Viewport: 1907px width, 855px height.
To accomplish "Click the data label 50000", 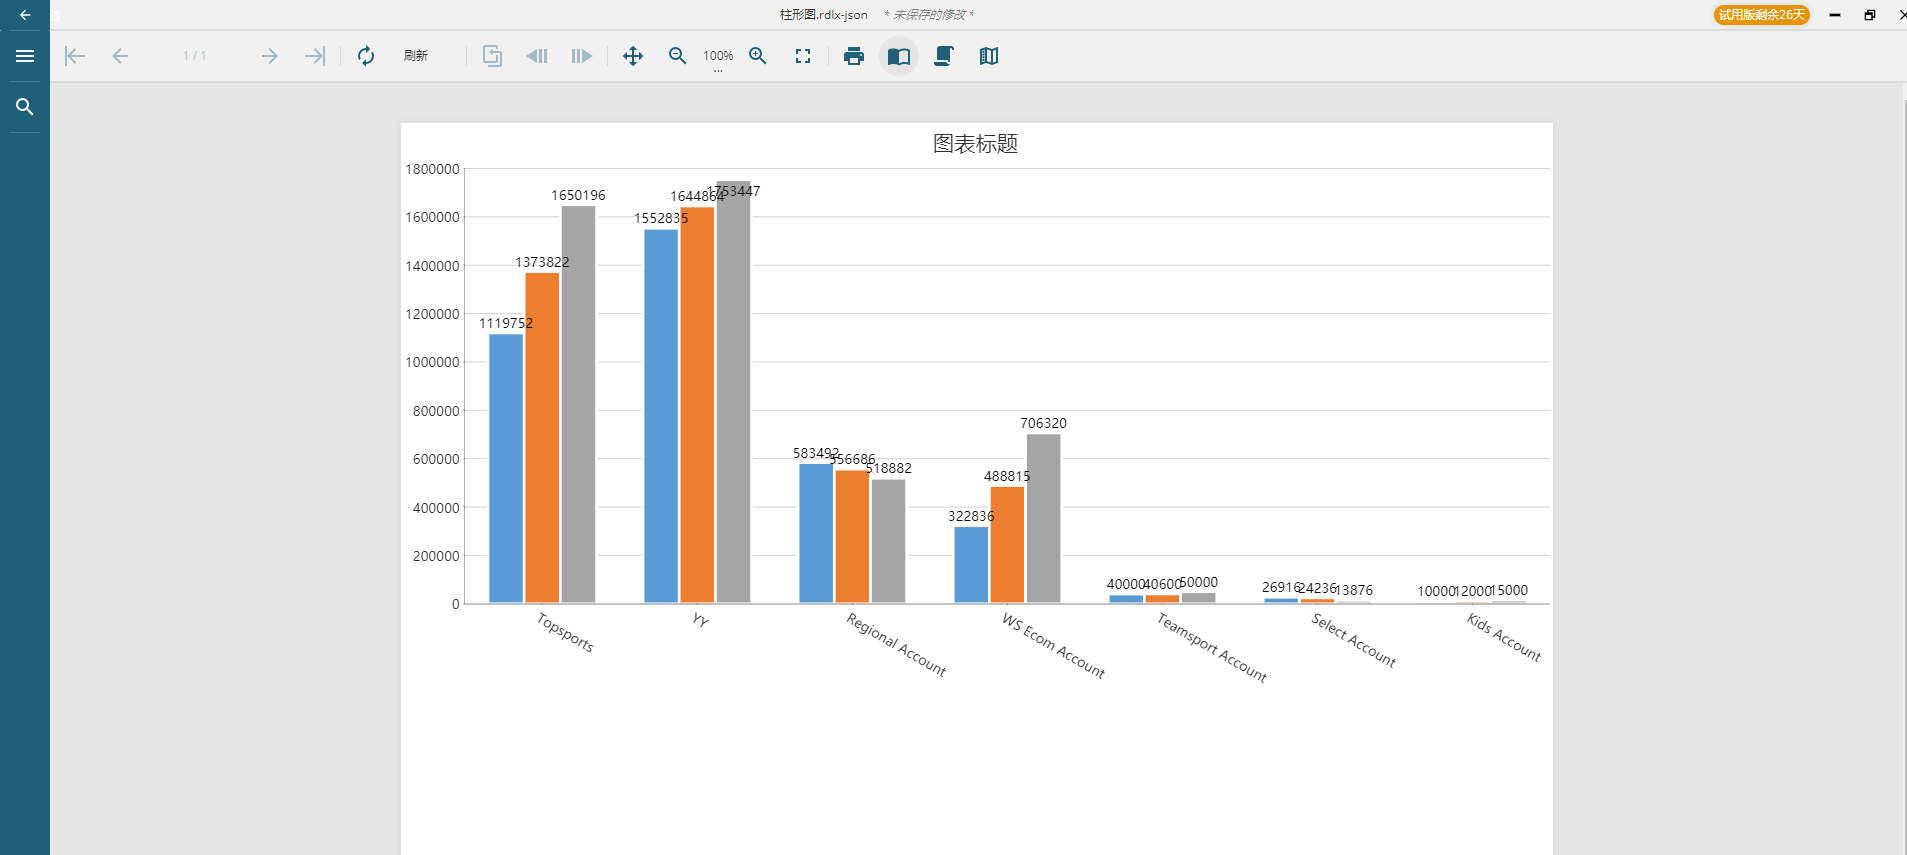I will click(x=1199, y=582).
